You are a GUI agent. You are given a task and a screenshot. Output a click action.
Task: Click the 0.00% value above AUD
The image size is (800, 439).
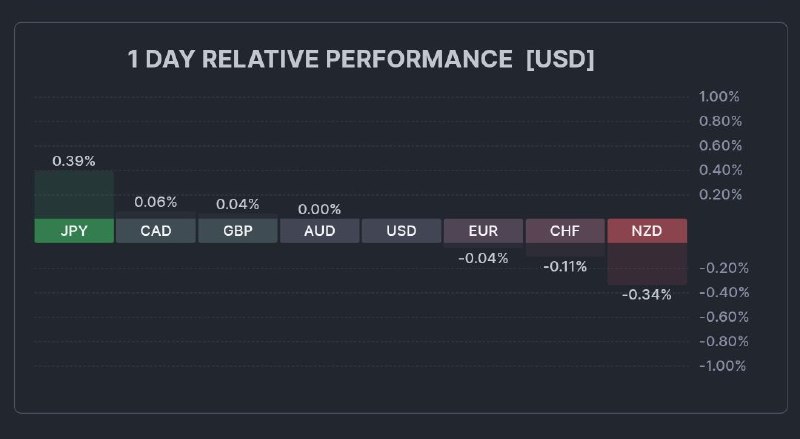click(320, 209)
